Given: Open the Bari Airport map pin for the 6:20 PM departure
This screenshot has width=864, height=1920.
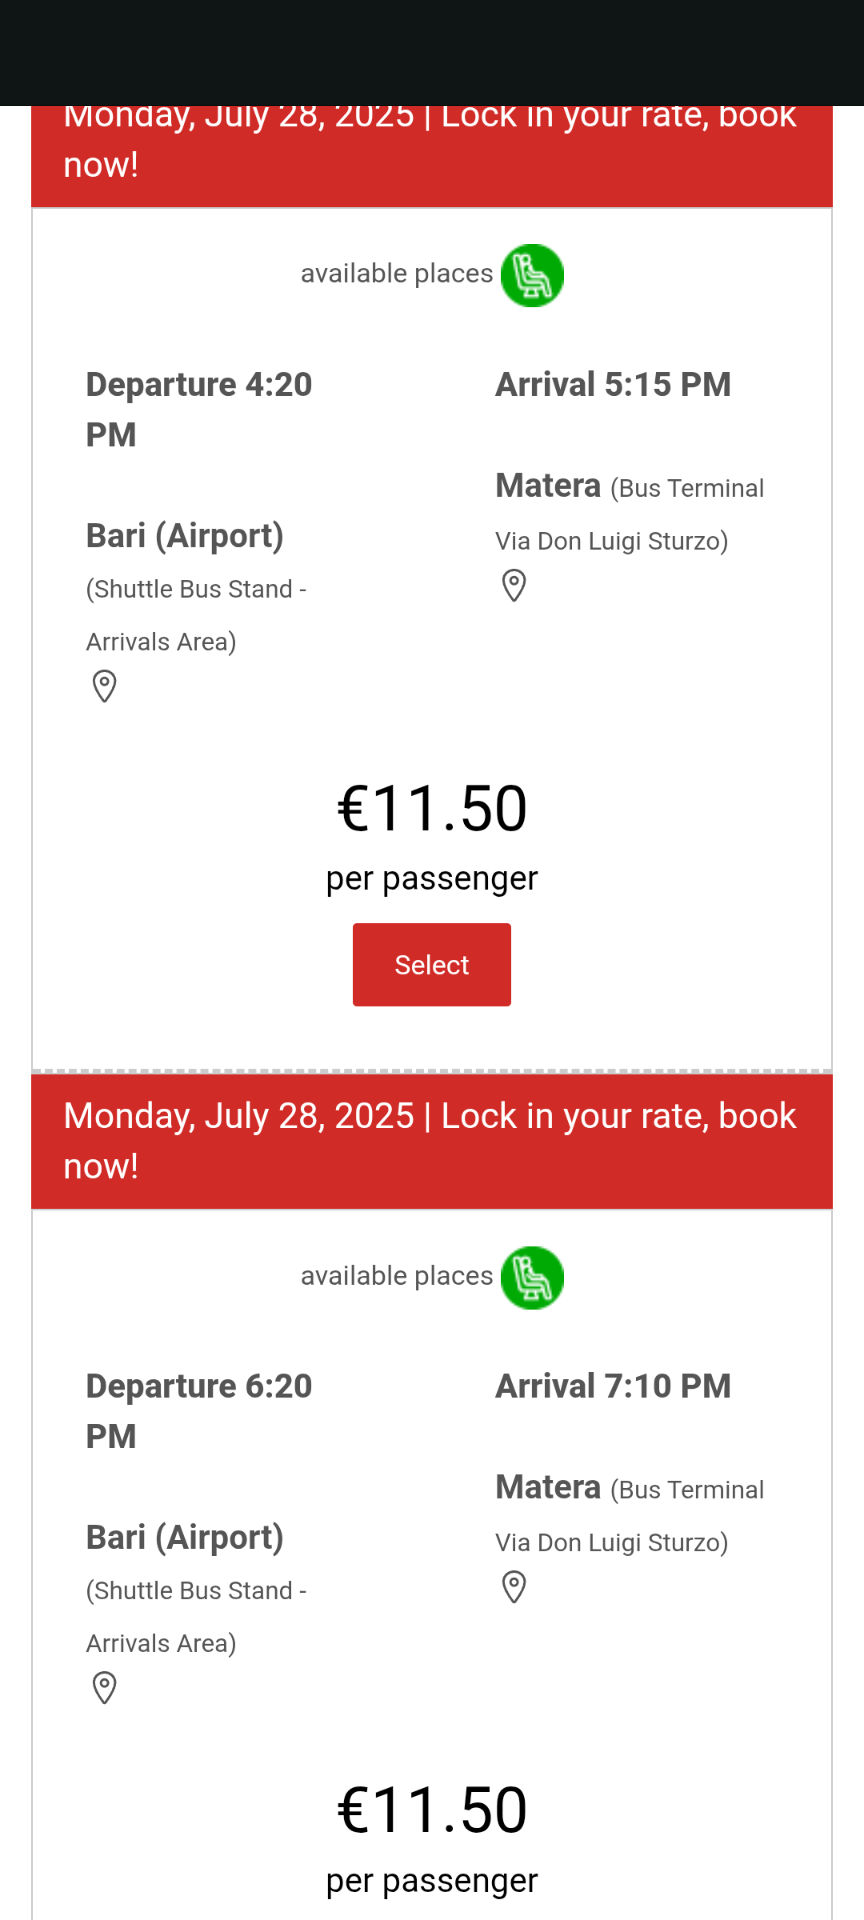Looking at the screenshot, I should (104, 1688).
